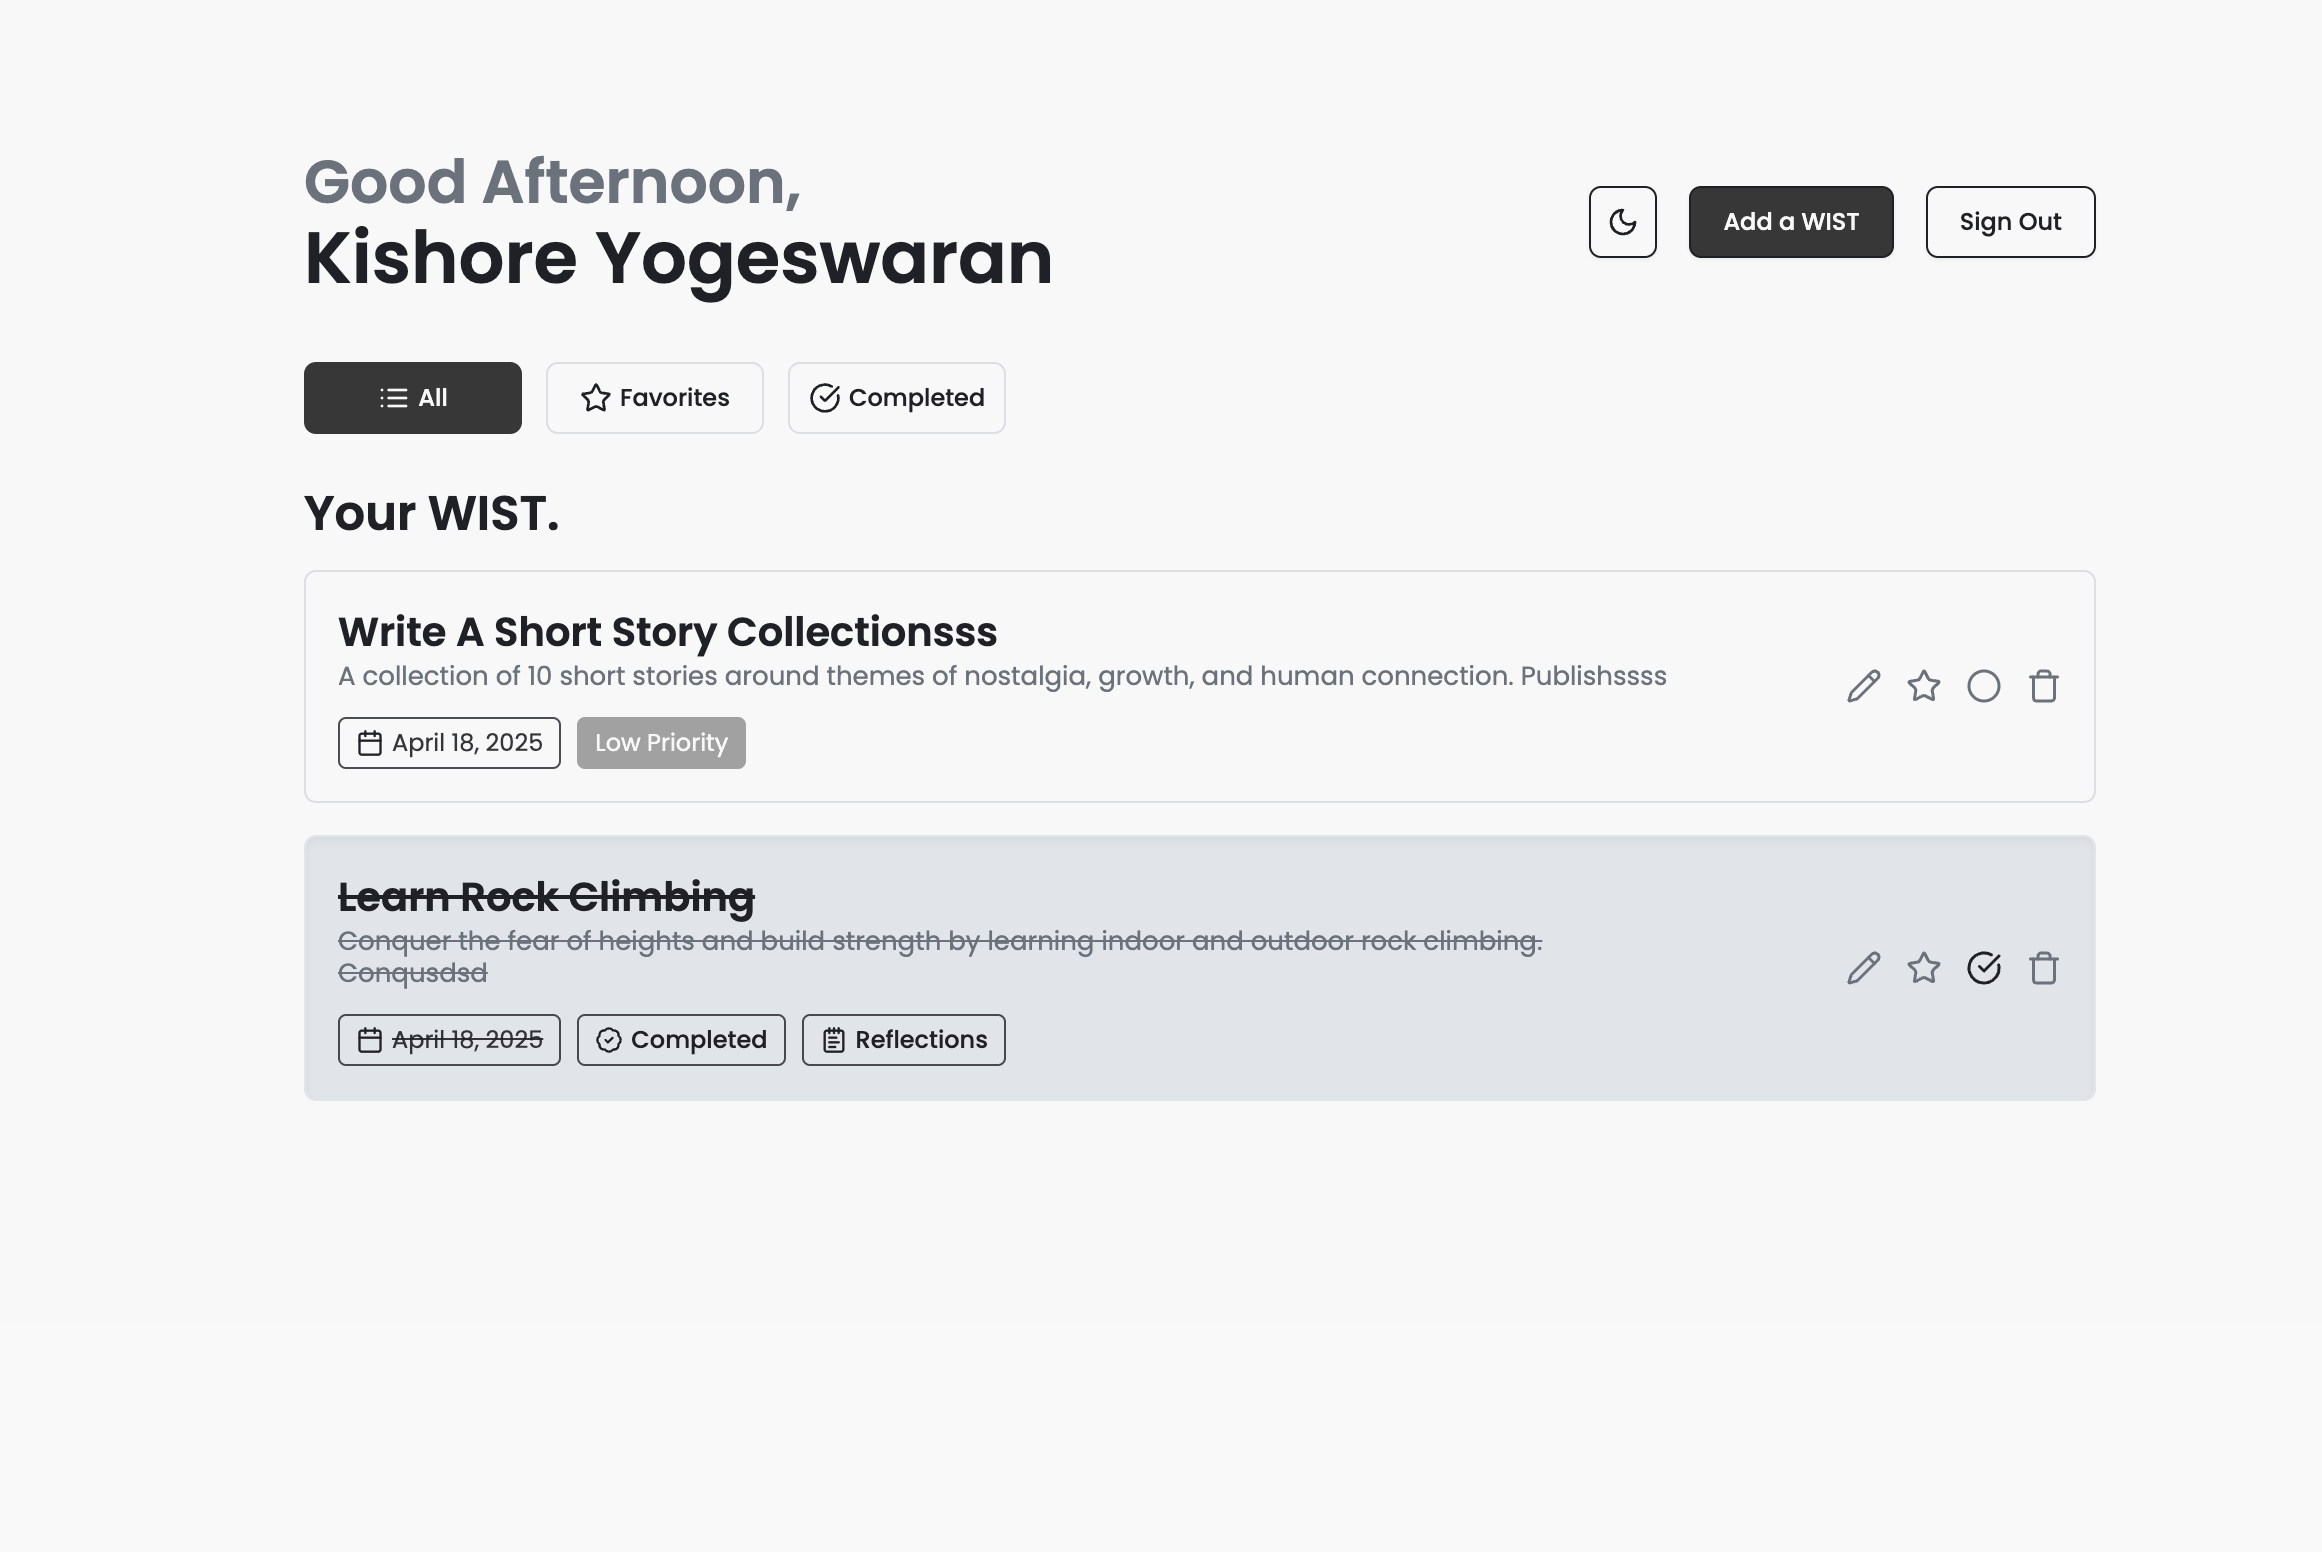This screenshot has width=2322, height=1552.
Task: Delete the Short Story Collectionsss item
Action: point(2043,687)
